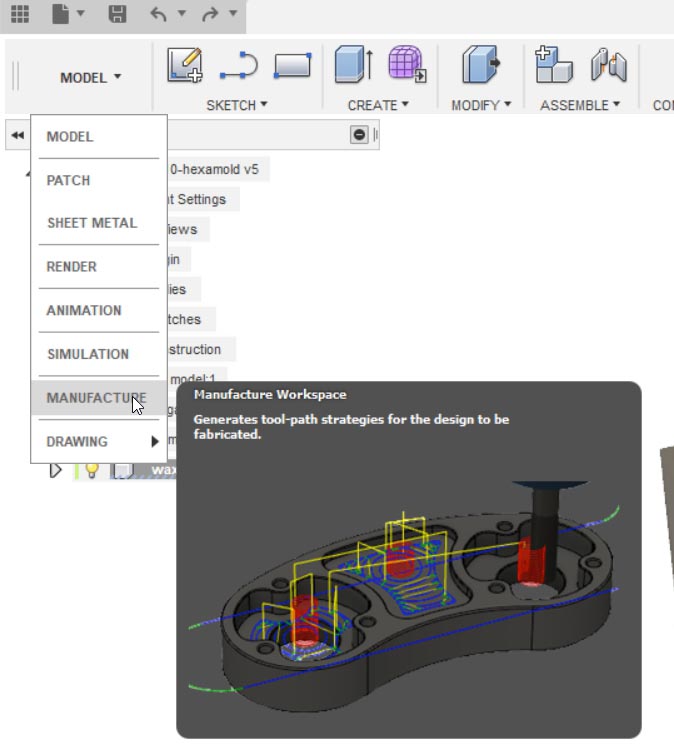Click the Redo arrow icon
Image resolution: width=674 pixels, height=754 pixels.
[210, 14]
